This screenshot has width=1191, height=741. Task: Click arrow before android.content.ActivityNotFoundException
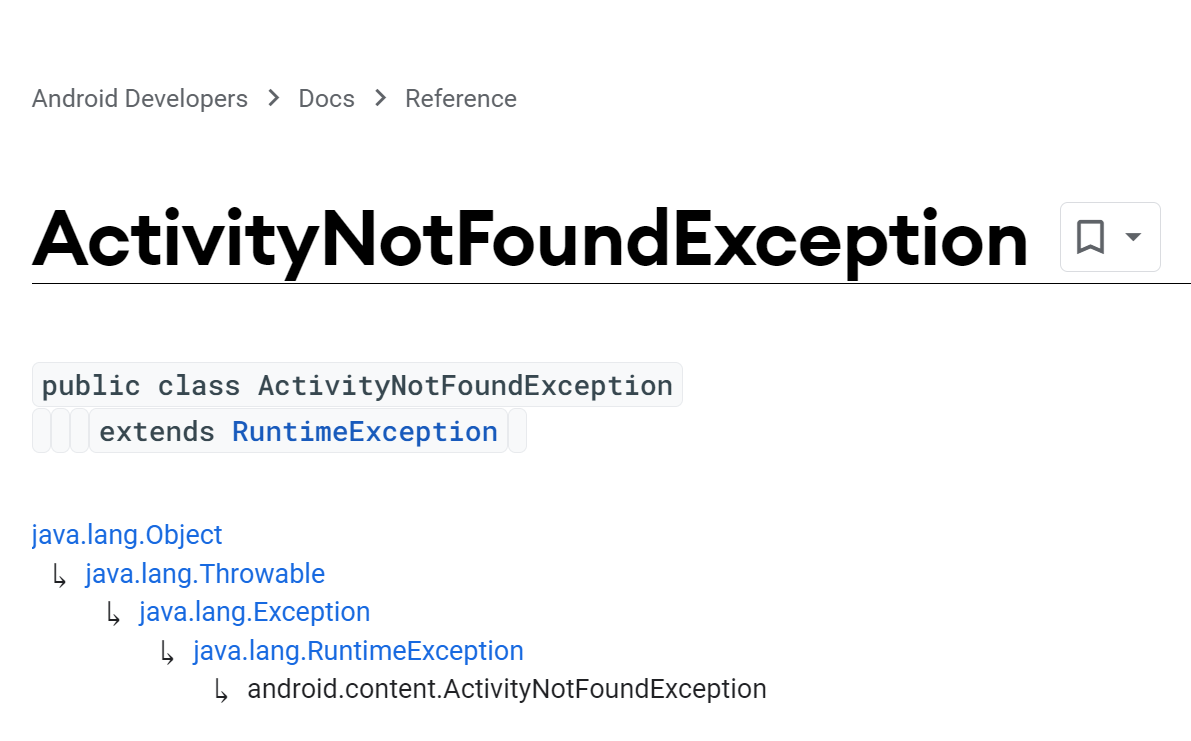click(221, 691)
